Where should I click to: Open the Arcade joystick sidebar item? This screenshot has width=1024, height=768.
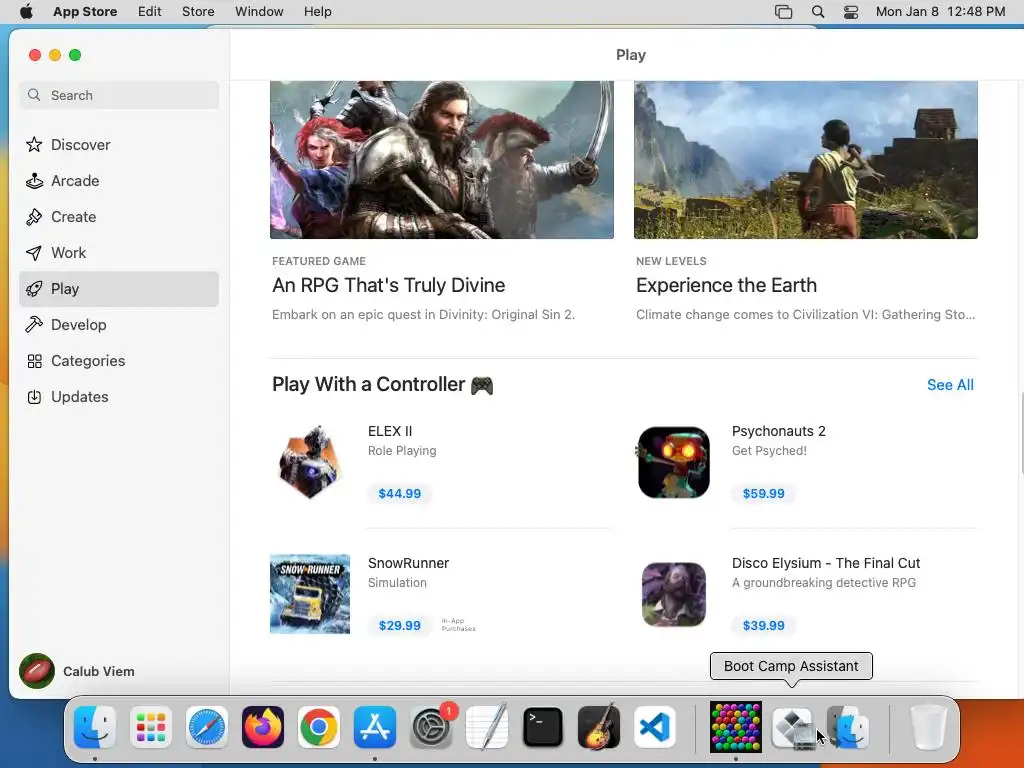click(x=119, y=181)
